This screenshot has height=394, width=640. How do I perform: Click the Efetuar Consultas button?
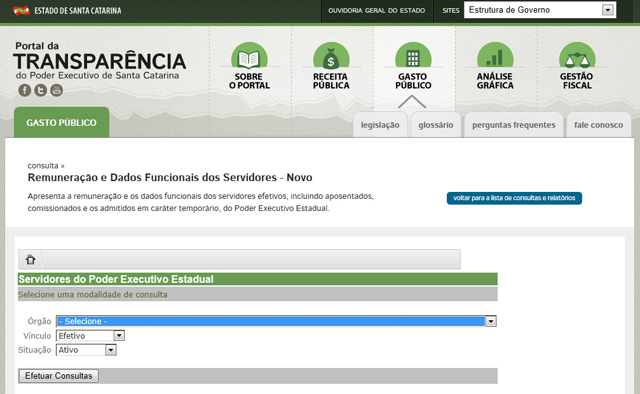(58, 376)
